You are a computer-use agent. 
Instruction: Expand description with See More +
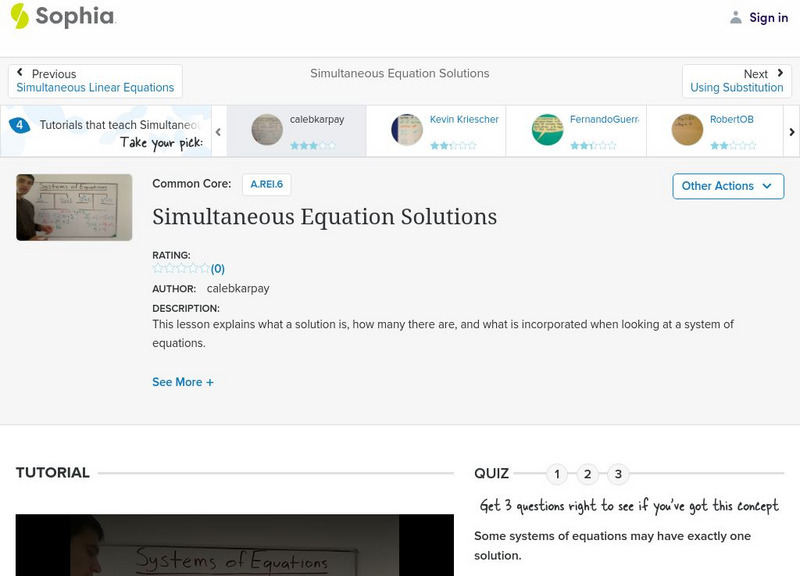(183, 382)
